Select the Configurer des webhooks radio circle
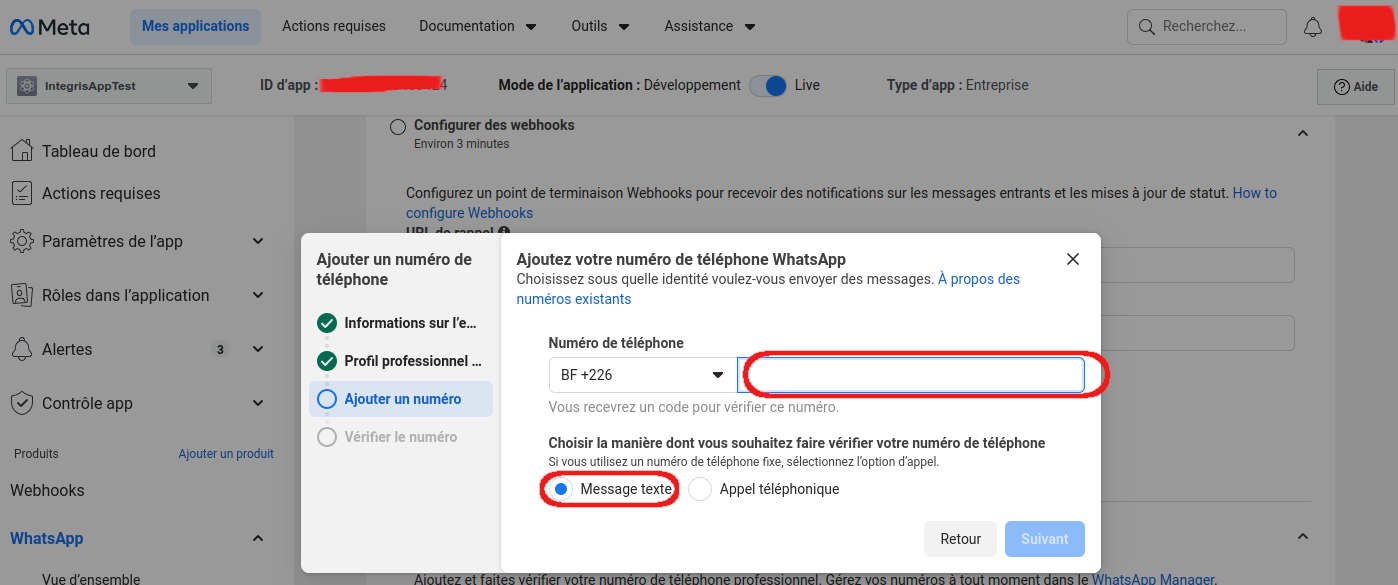Image resolution: width=1398 pixels, height=585 pixels. (x=398, y=127)
